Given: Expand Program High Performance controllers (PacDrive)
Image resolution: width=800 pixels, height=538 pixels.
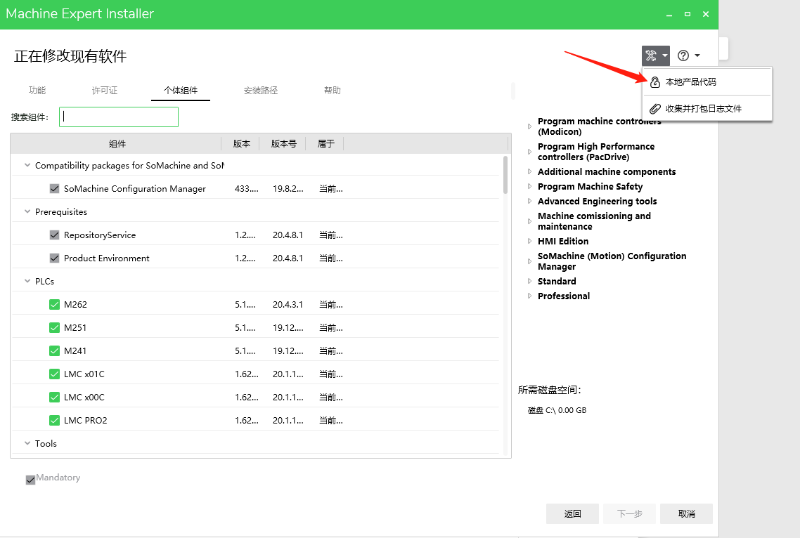Looking at the screenshot, I should click(530, 152).
